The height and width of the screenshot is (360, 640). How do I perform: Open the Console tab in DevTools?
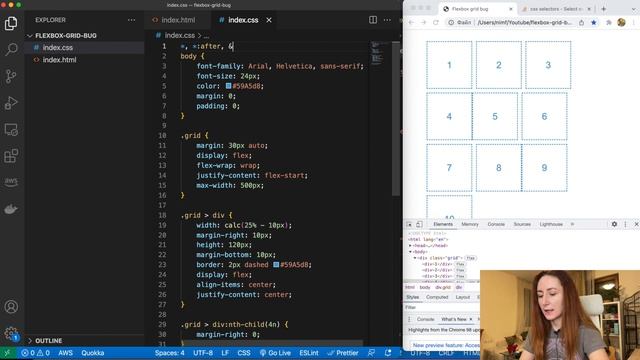point(496,224)
